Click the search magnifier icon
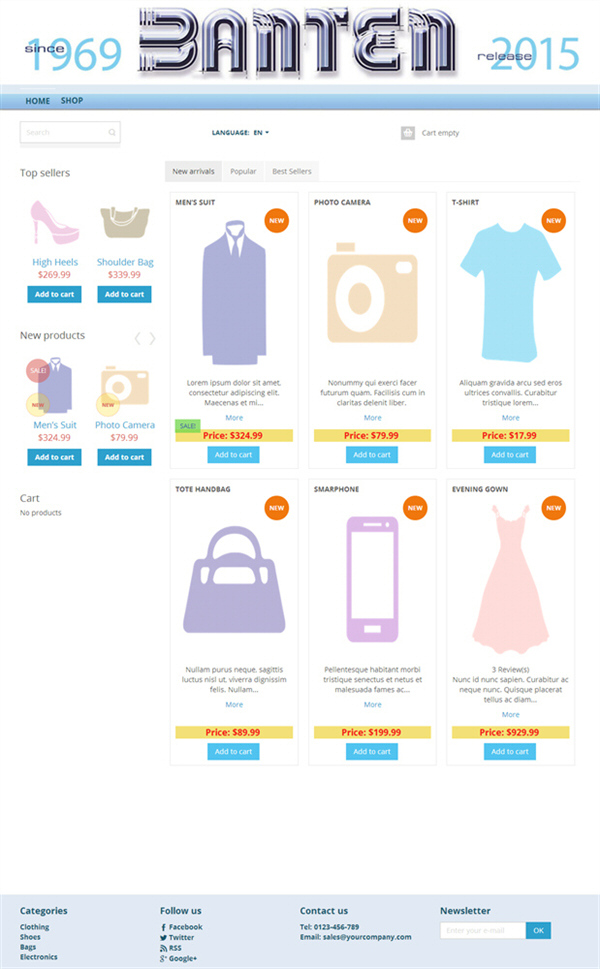Image resolution: width=600 pixels, height=969 pixels. tap(112, 132)
